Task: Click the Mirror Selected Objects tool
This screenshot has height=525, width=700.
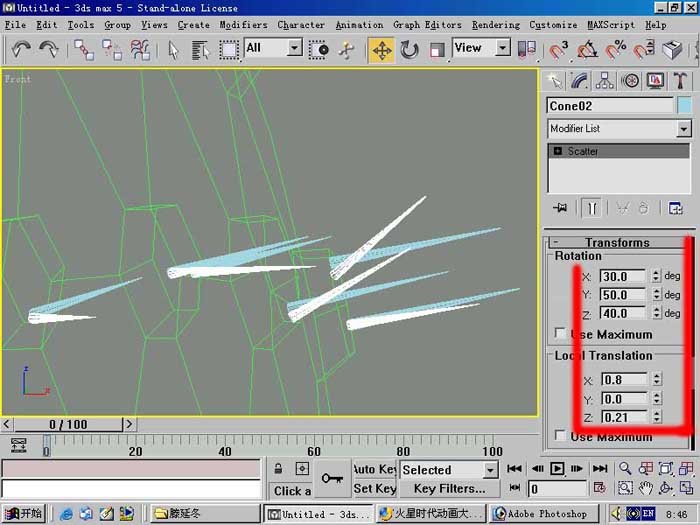Action: pos(526,50)
